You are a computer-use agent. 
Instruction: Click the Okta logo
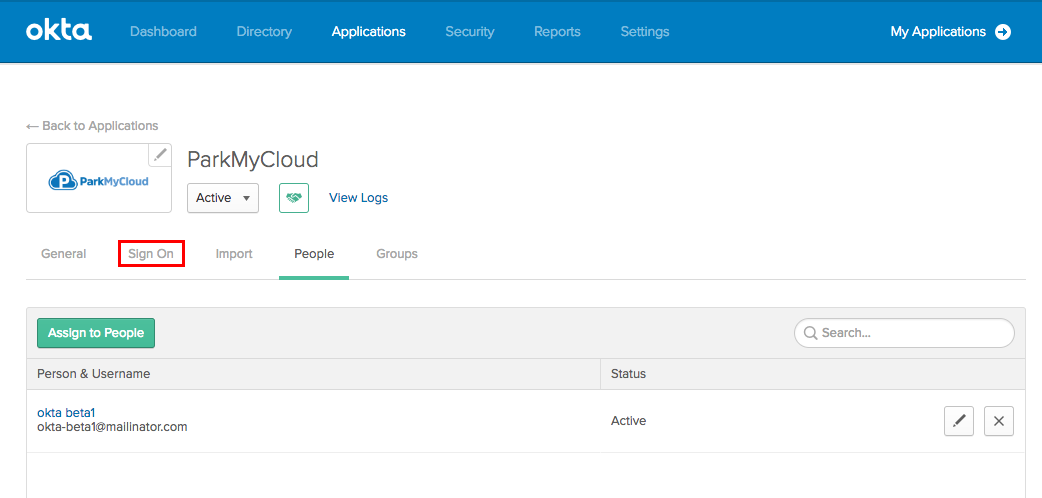pyautogui.click(x=59, y=31)
